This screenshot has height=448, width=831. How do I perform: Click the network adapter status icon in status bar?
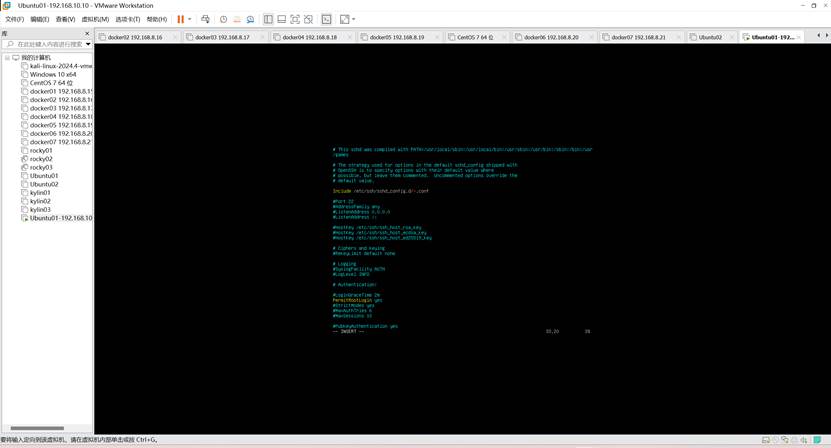tap(785, 440)
